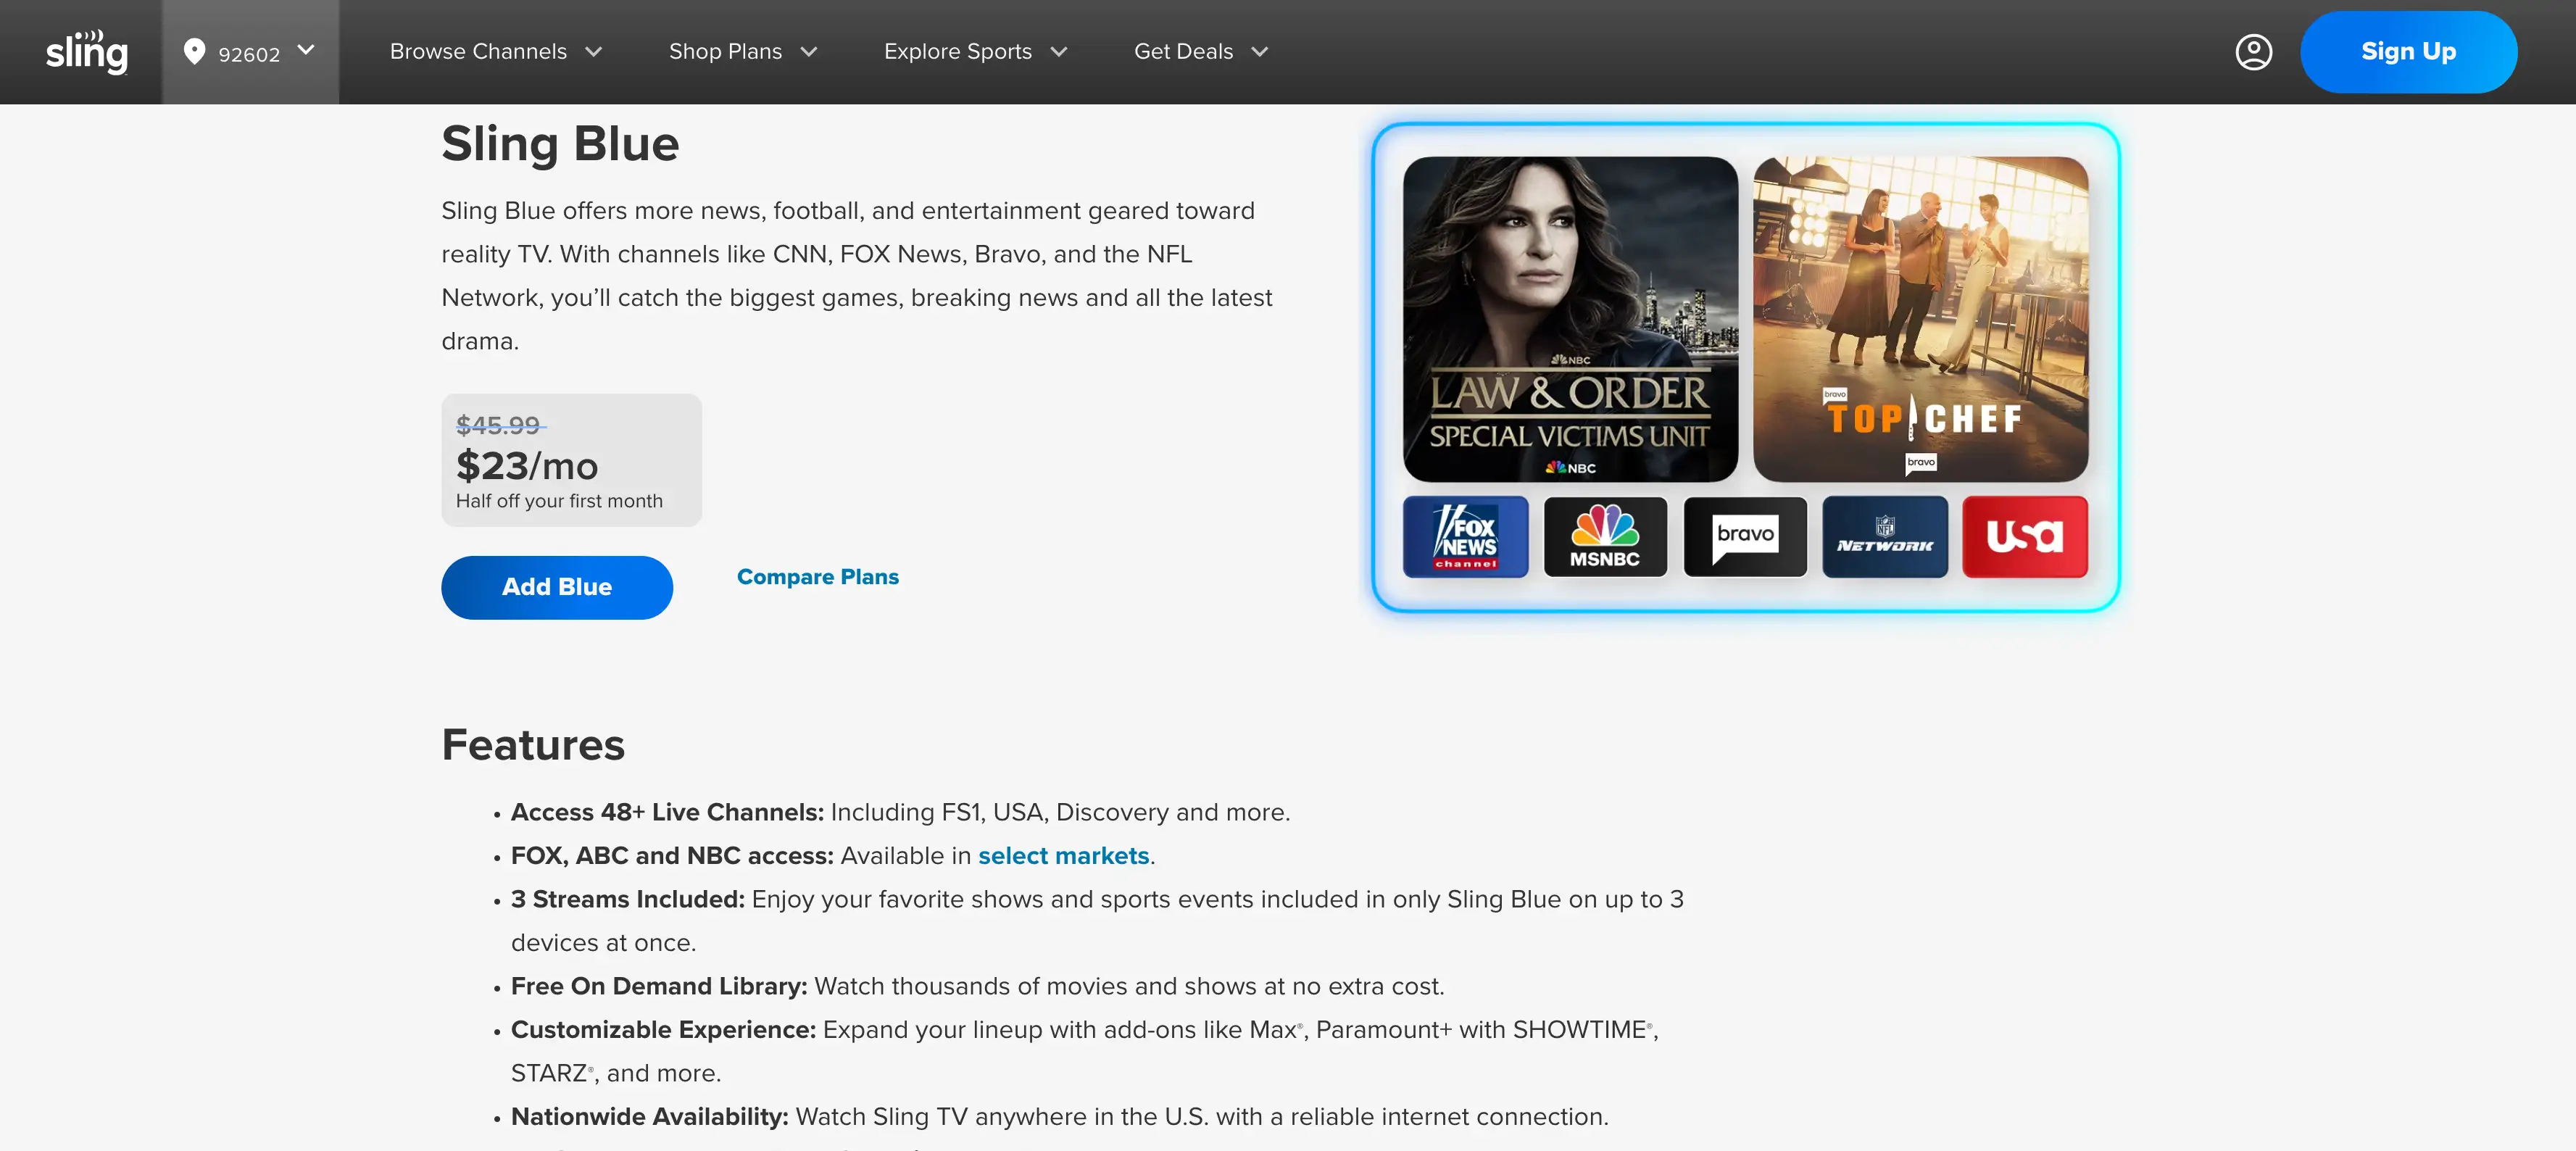This screenshot has height=1151, width=2576.
Task: Click the $23/mo price box
Action: point(571,460)
